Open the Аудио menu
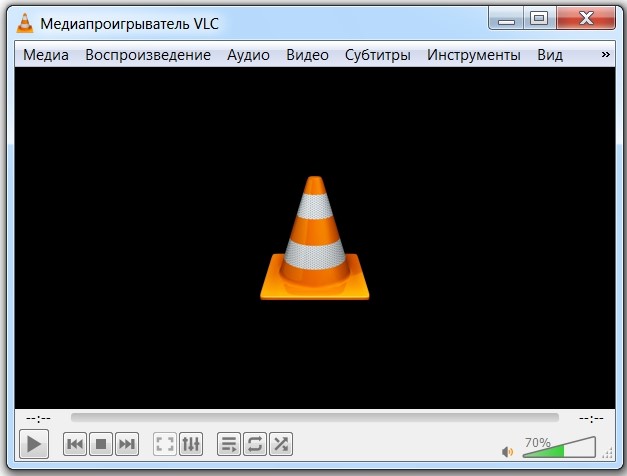This screenshot has width=627, height=476. tap(248, 55)
